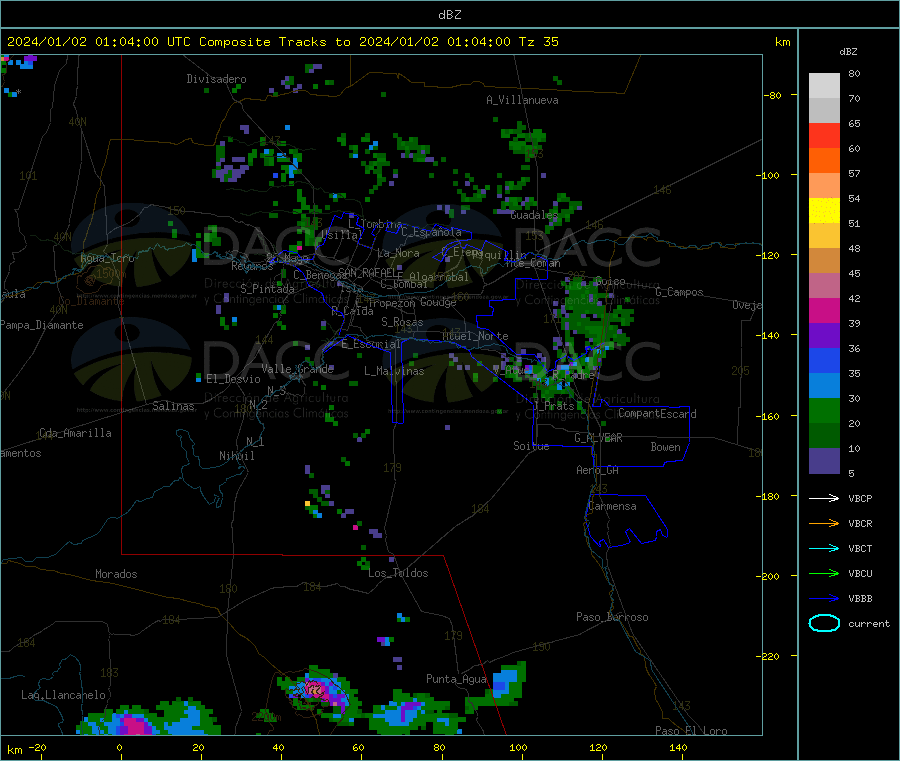Click the Guadales map label
This screenshot has height=761, width=900.
pos(534,215)
